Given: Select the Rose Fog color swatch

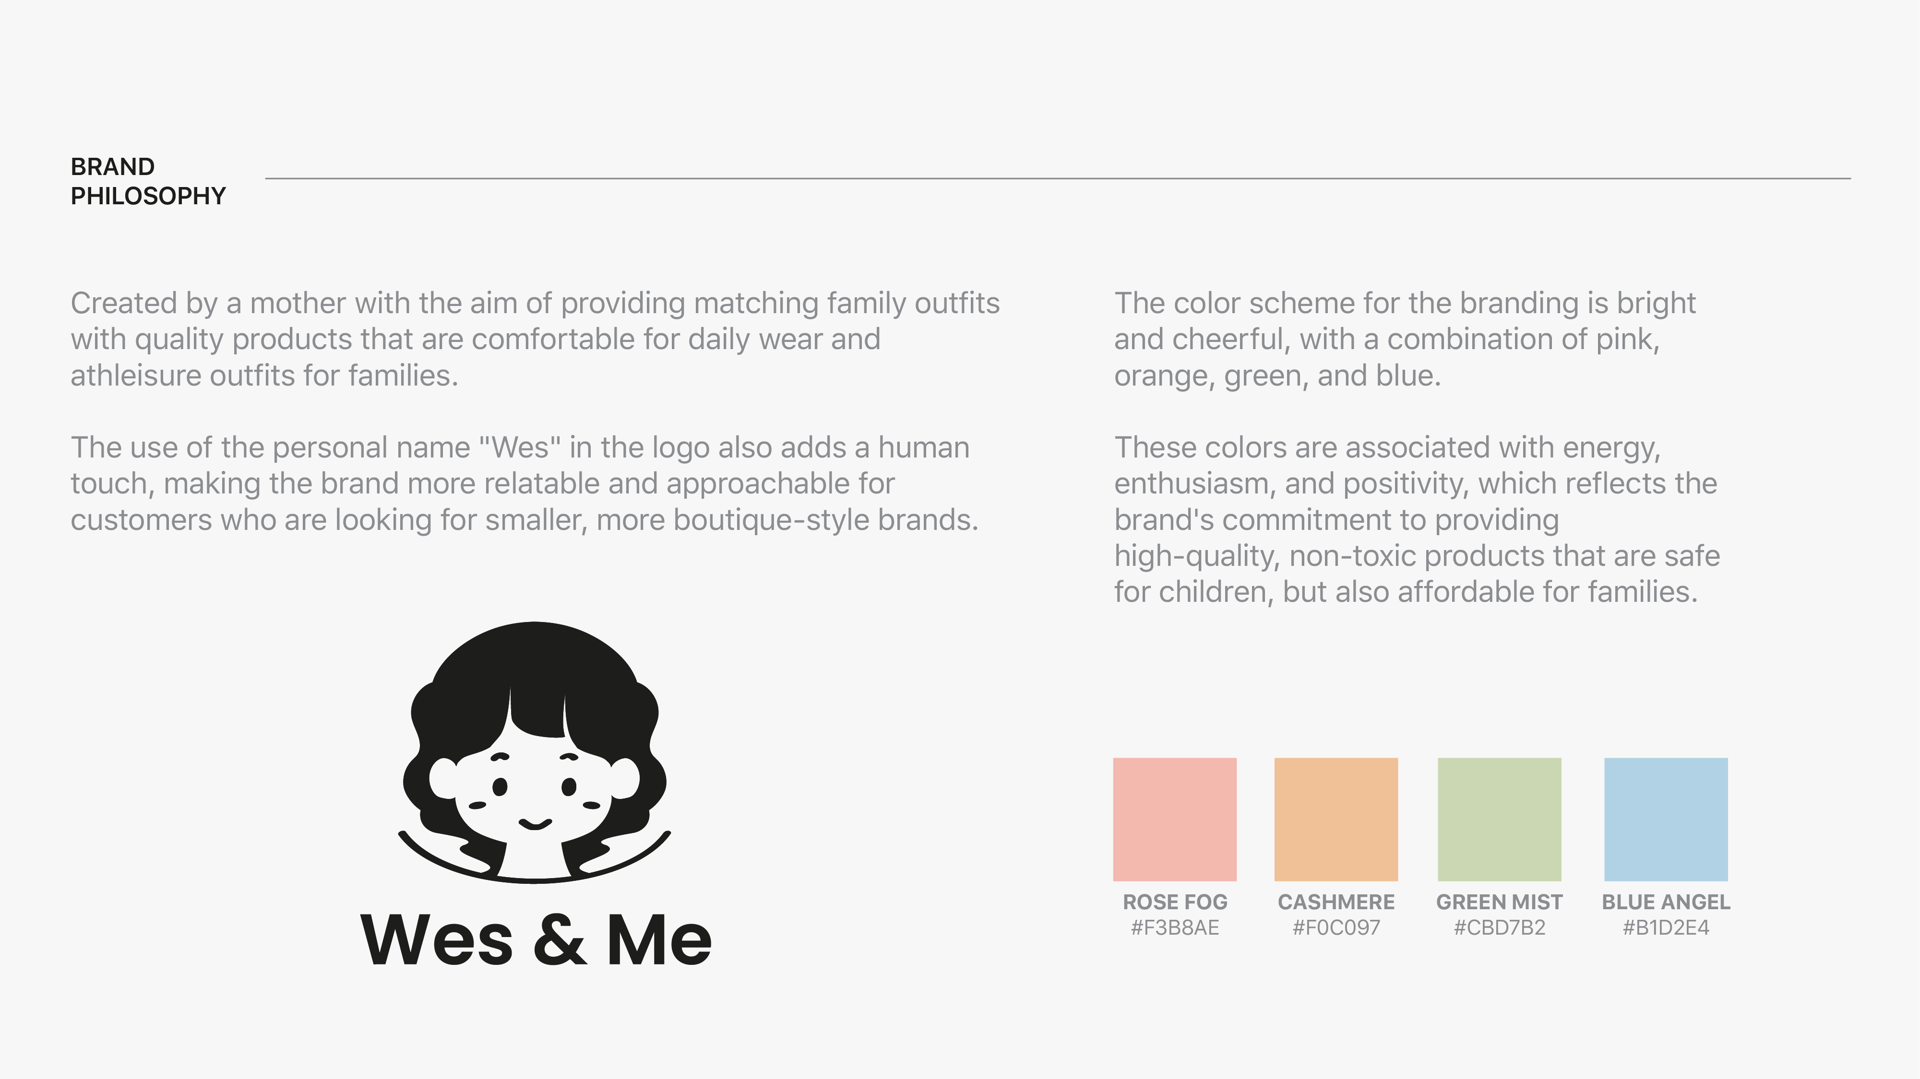Looking at the screenshot, I should 1175,819.
